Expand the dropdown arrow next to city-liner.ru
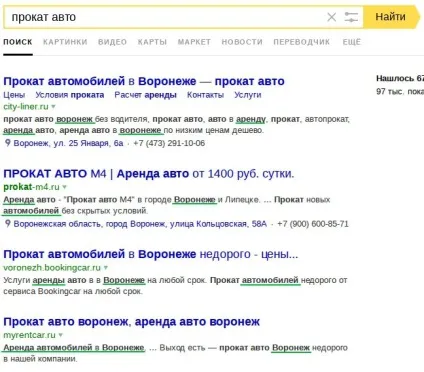Image resolution: width=424 pixels, height=372 pixels. point(53,107)
